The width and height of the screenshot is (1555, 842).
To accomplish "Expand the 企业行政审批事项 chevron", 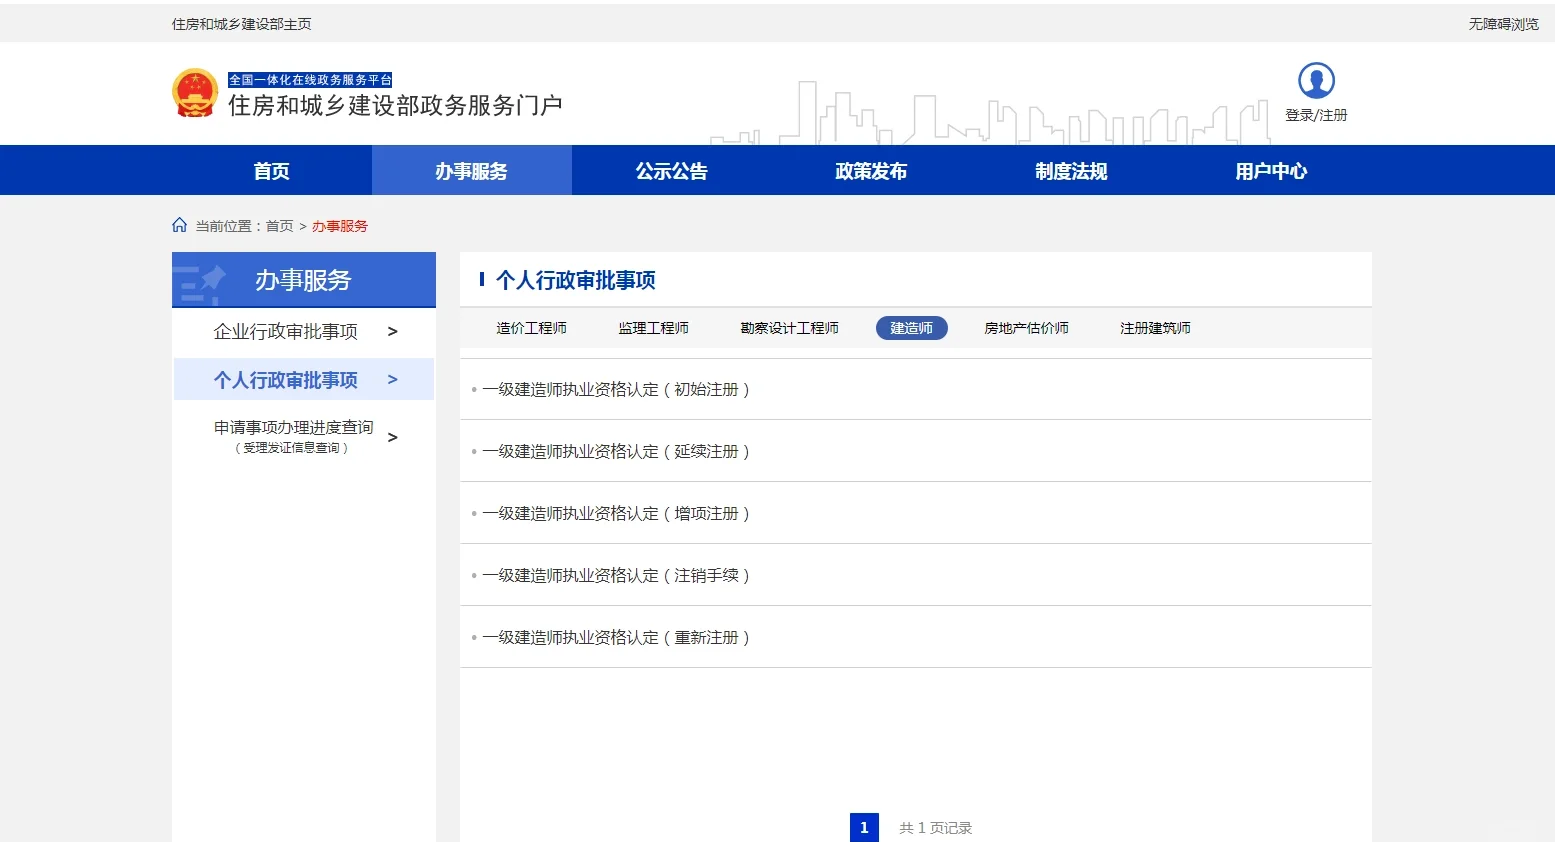I will pyautogui.click(x=392, y=331).
